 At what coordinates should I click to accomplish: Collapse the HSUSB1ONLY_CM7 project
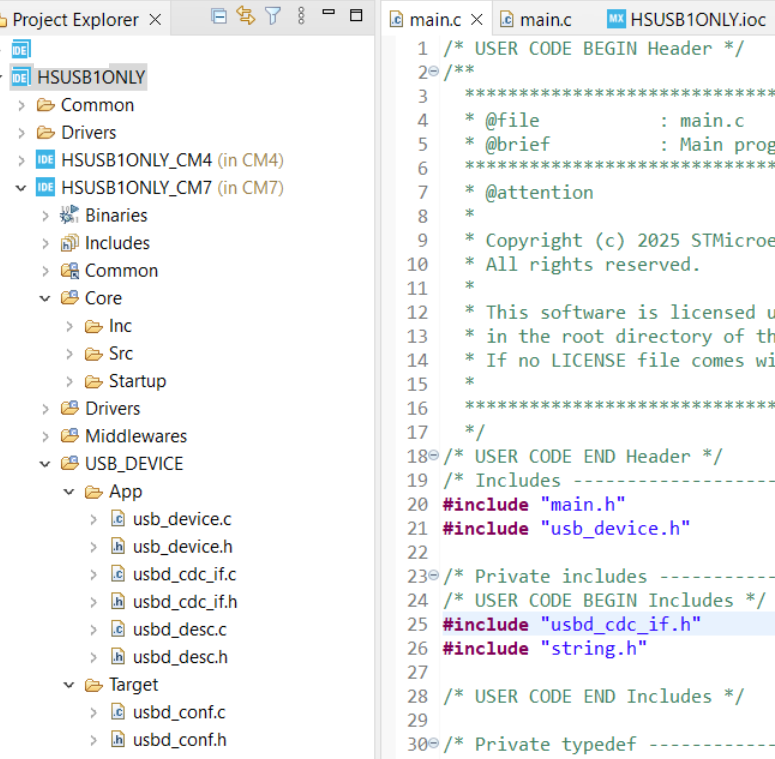[21, 188]
